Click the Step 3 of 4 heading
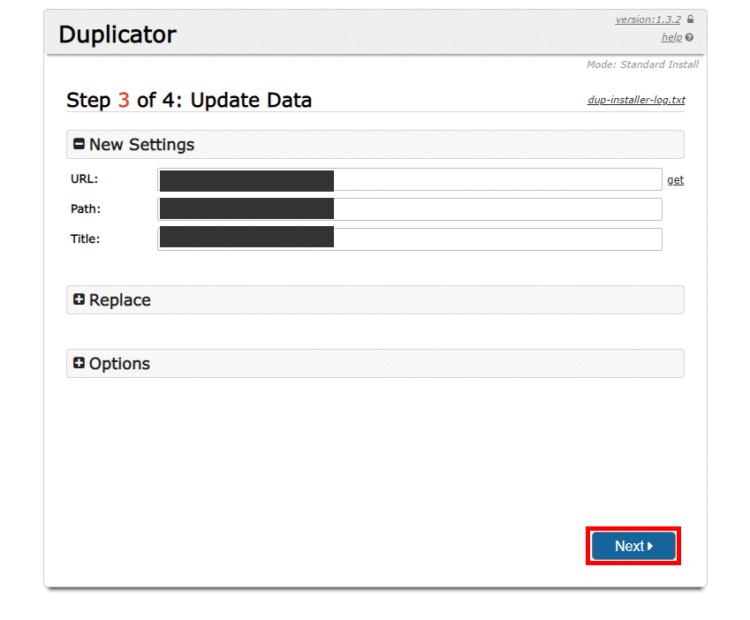This screenshot has height=620, width=750. point(189,100)
